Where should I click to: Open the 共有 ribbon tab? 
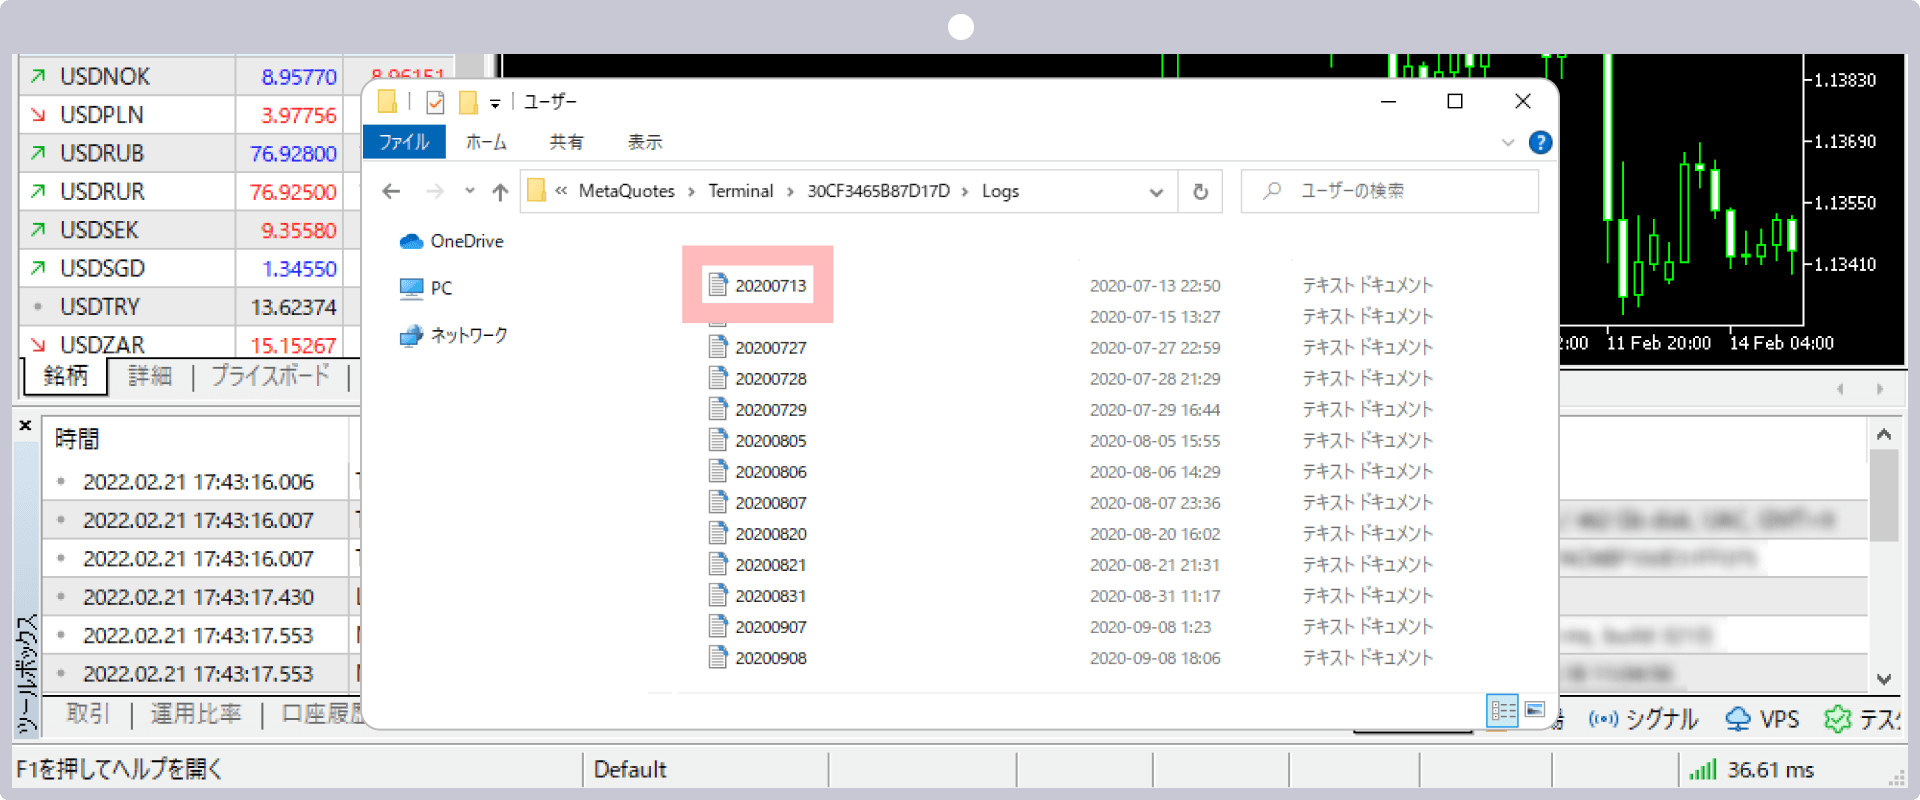(566, 142)
